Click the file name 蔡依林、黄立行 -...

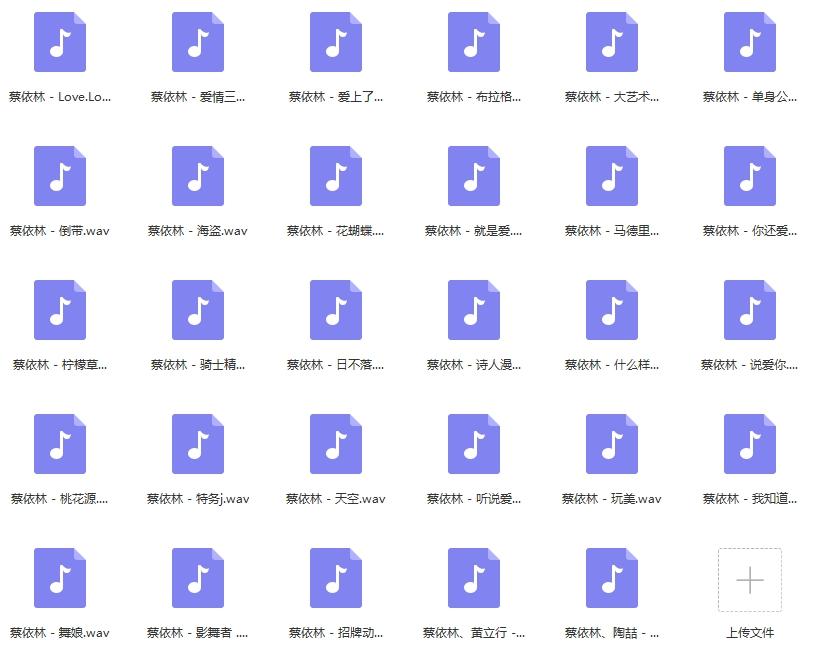tap(474, 634)
